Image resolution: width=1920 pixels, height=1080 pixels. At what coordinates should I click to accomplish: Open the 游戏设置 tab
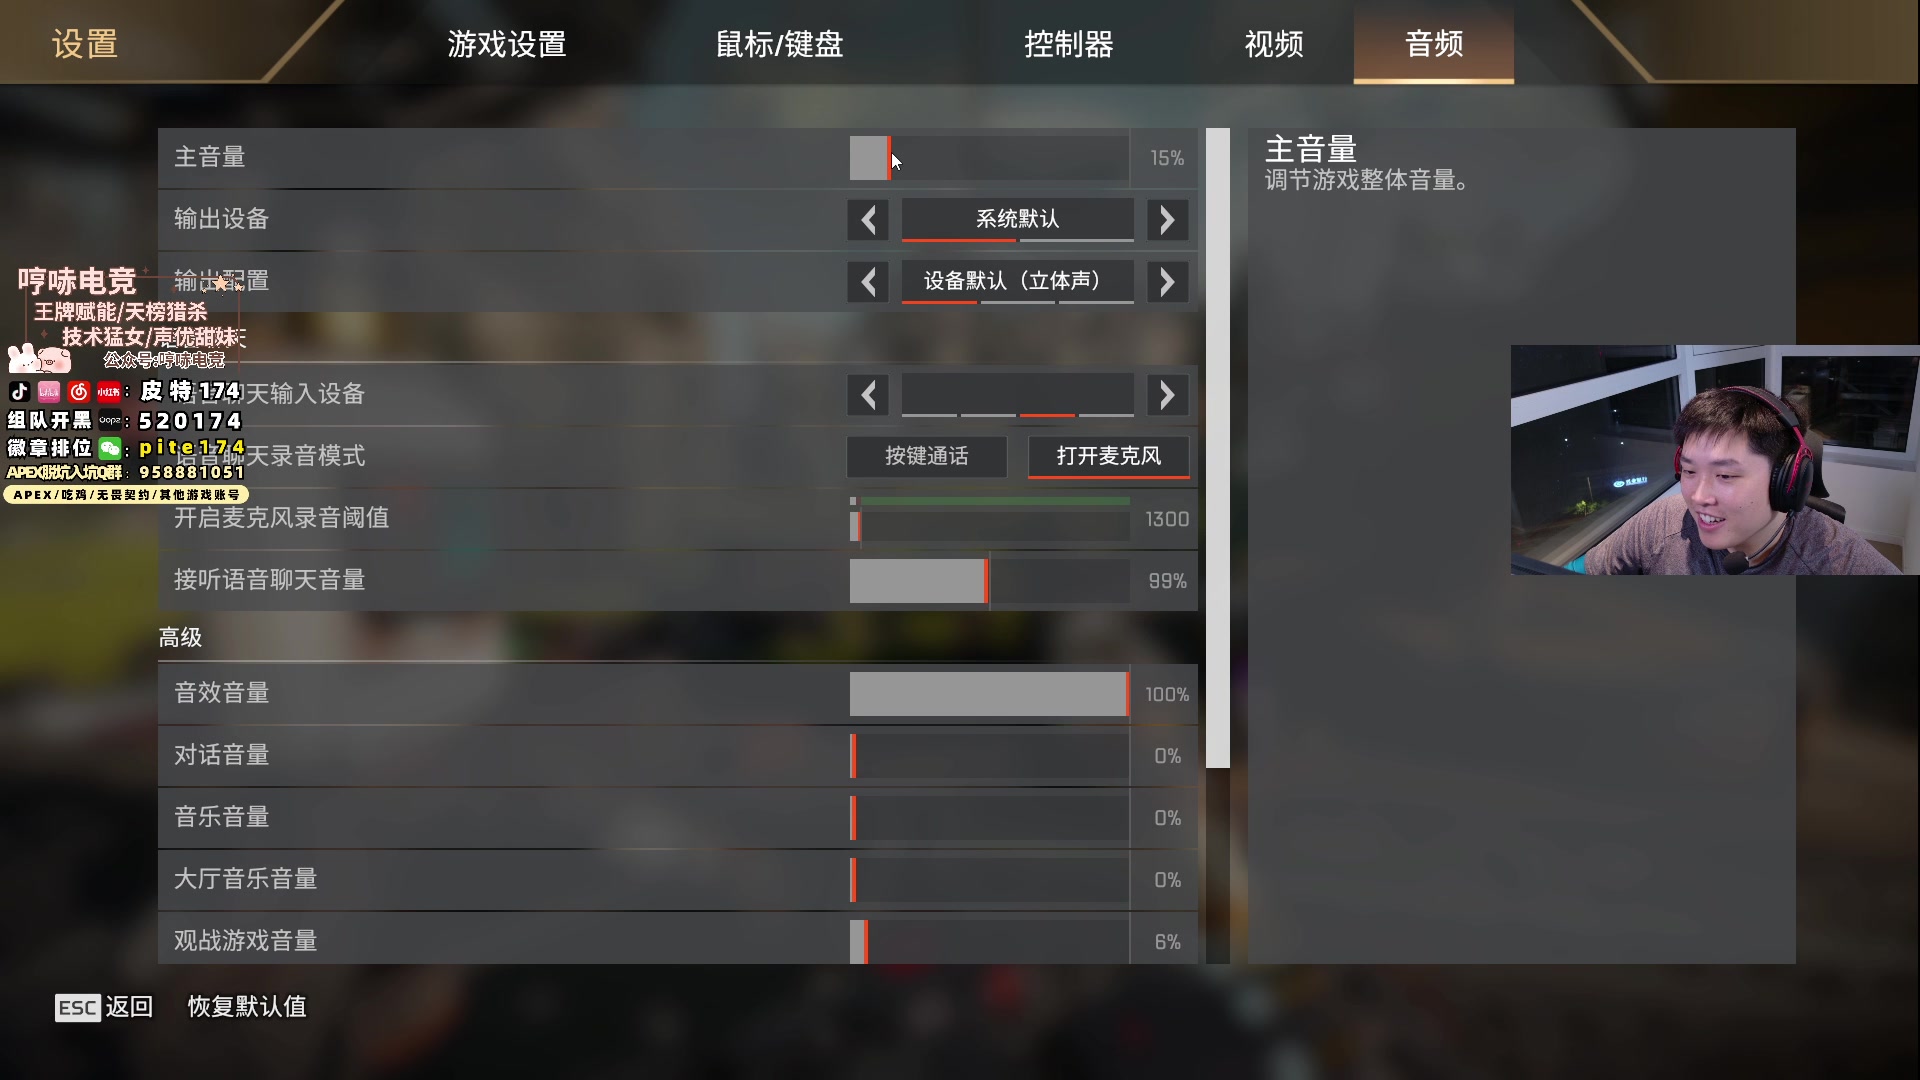point(507,44)
